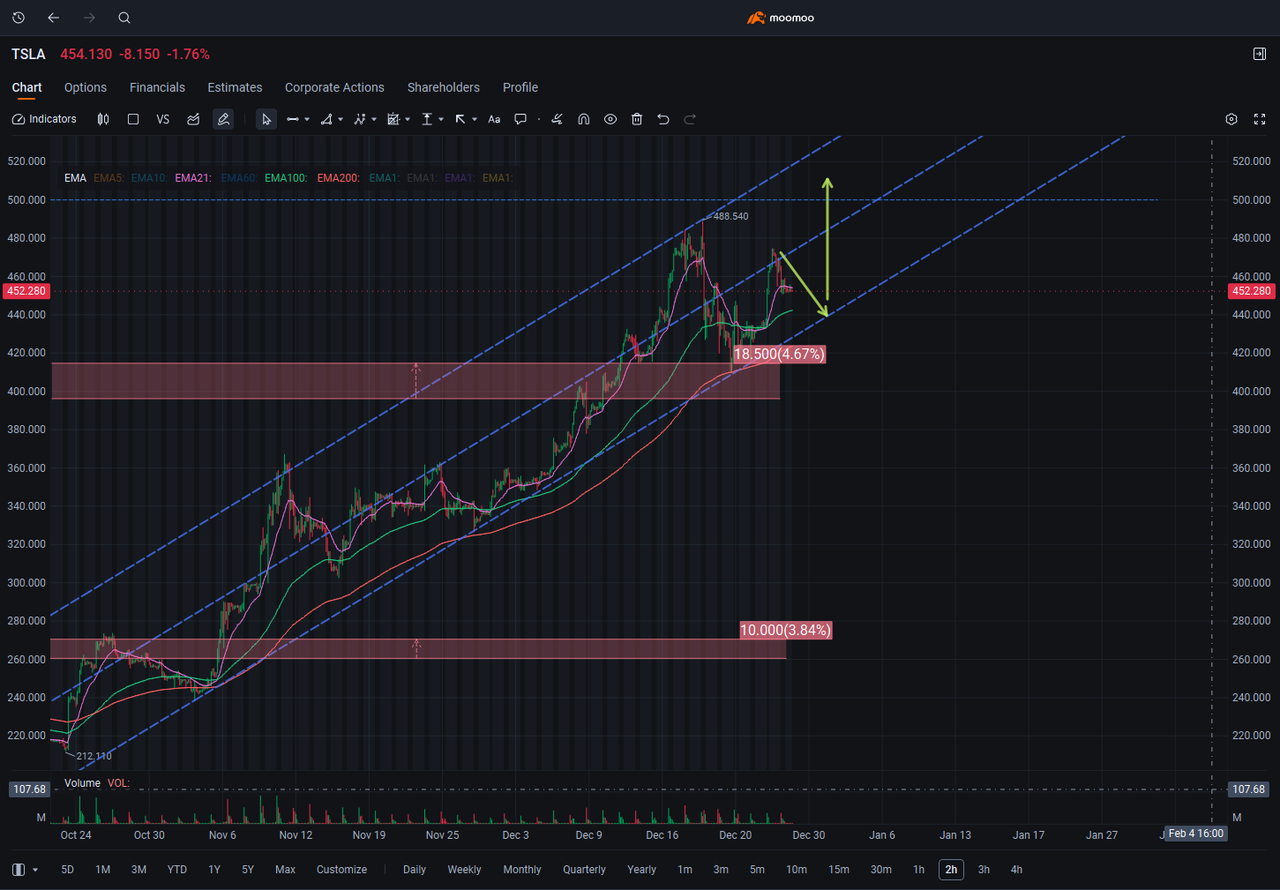Image resolution: width=1280 pixels, height=890 pixels.
Task: Enter fullscreen chart mode
Action: coord(1259,119)
